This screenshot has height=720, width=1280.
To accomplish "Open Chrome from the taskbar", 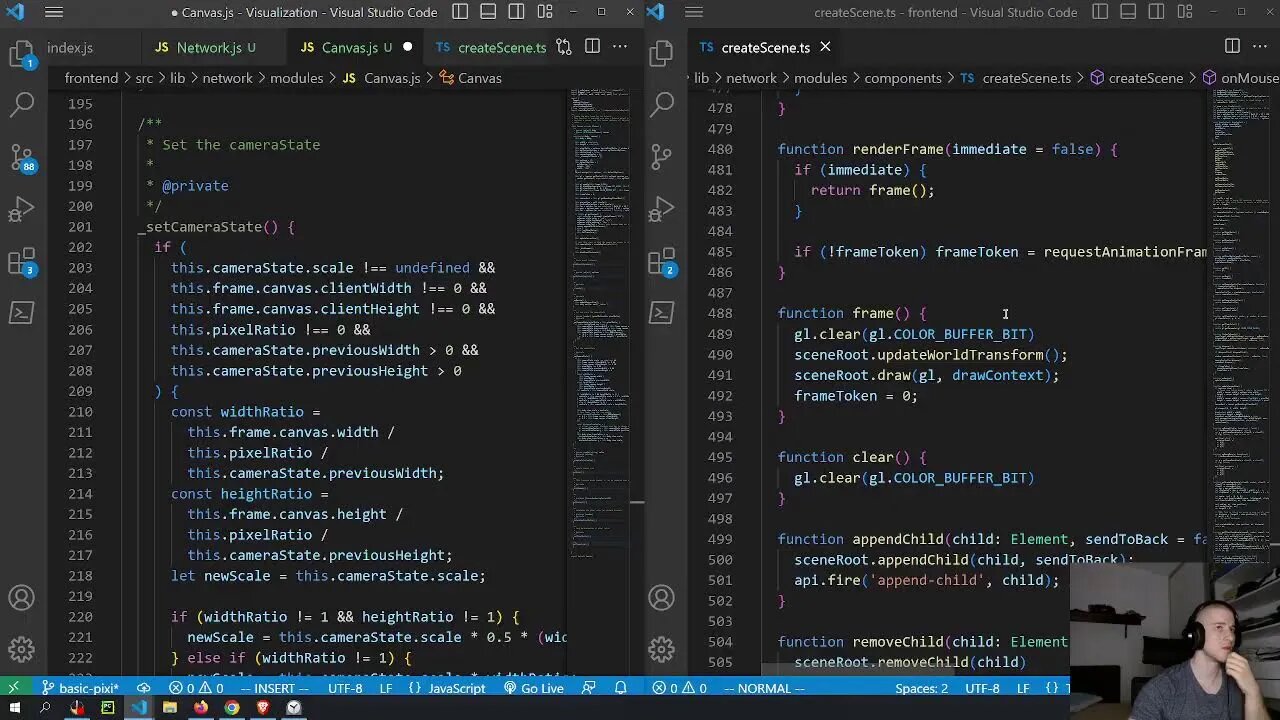I will tap(232, 708).
